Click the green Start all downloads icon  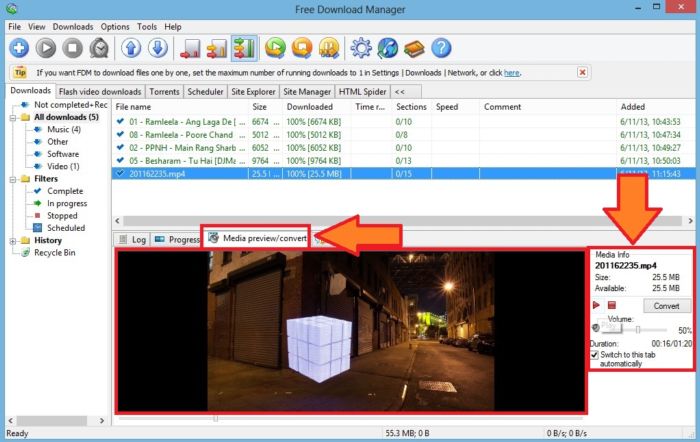click(x=275, y=48)
